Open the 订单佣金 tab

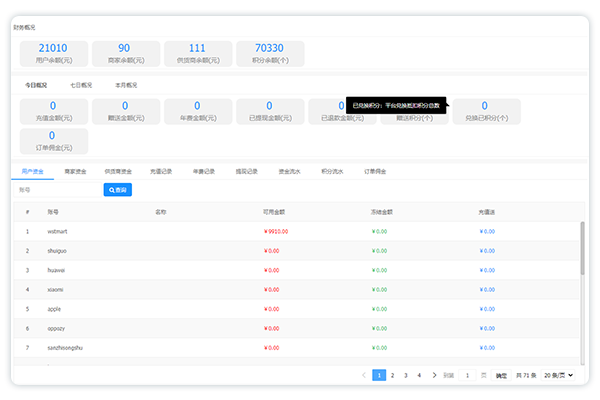375,171
